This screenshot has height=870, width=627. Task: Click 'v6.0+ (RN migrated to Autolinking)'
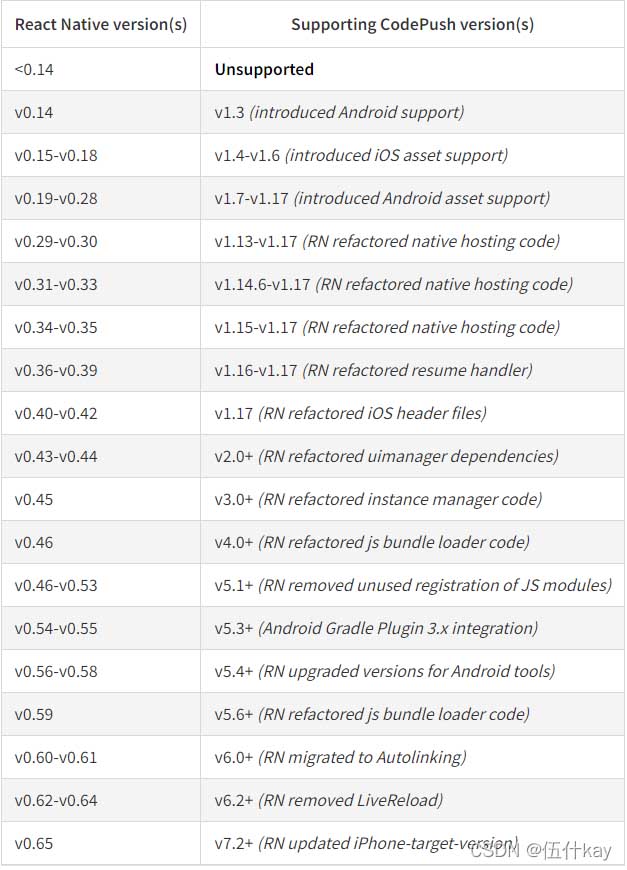click(340, 757)
